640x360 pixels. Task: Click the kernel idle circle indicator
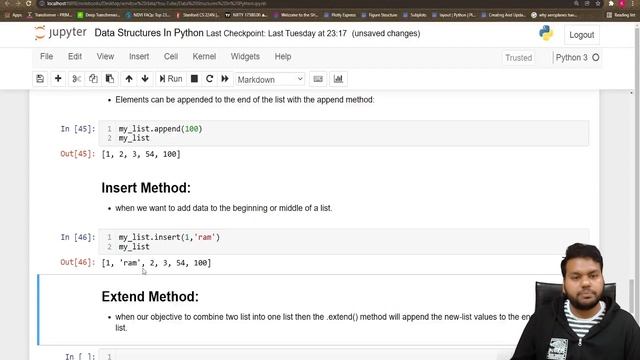(x=596, y=58)
